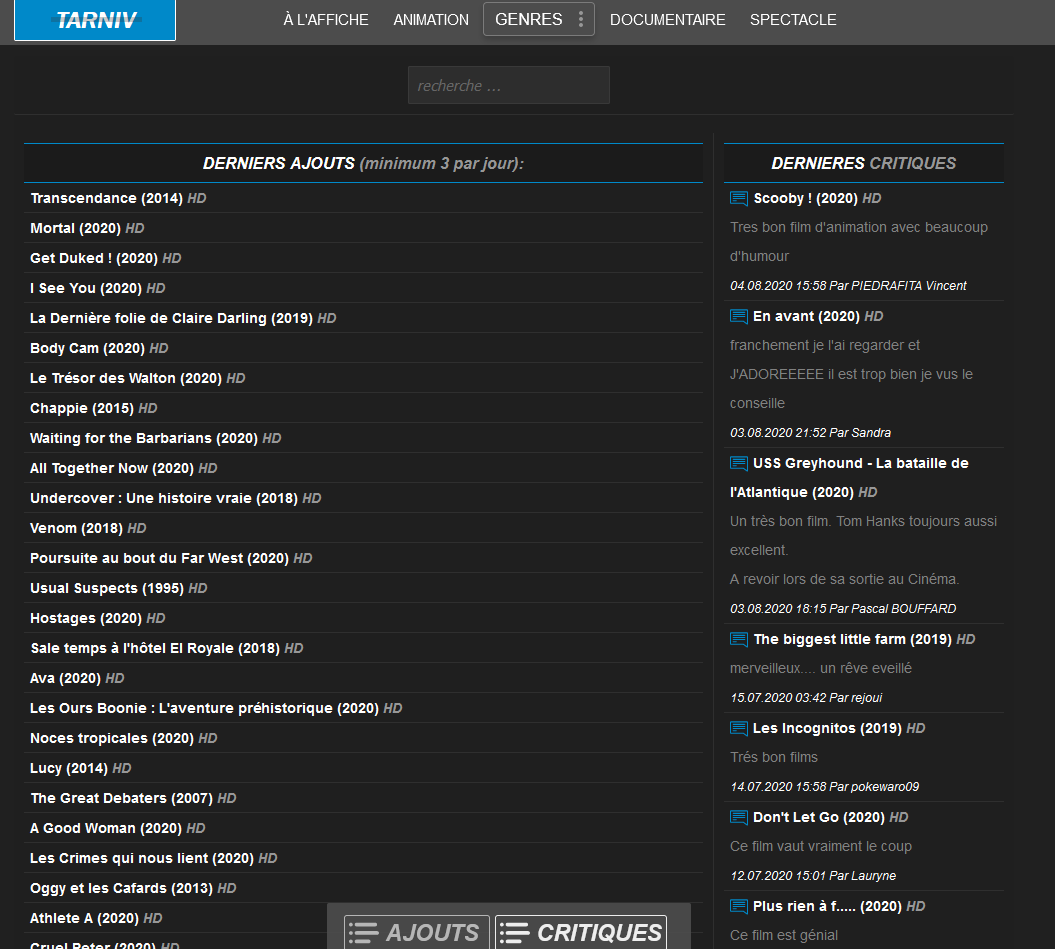The width and height of the screenshot is (1055, 949).
Task: Open the comment icon beside Plus rien à f.....
Action: 739,907
